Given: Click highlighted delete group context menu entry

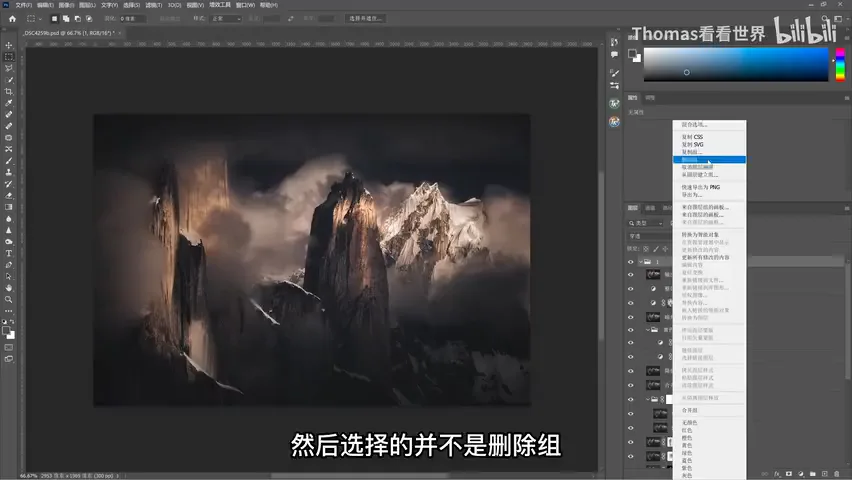Looking at the screenshot, I should coord(709,160).
